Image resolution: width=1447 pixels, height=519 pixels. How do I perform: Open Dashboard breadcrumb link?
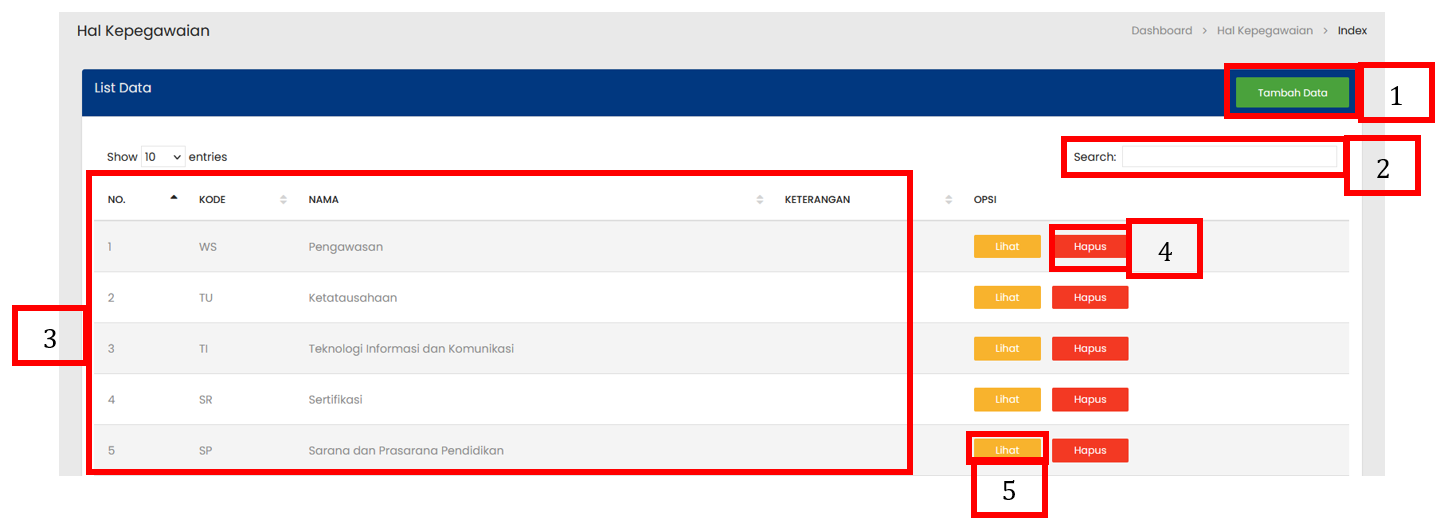click(x=1161, y=31)
